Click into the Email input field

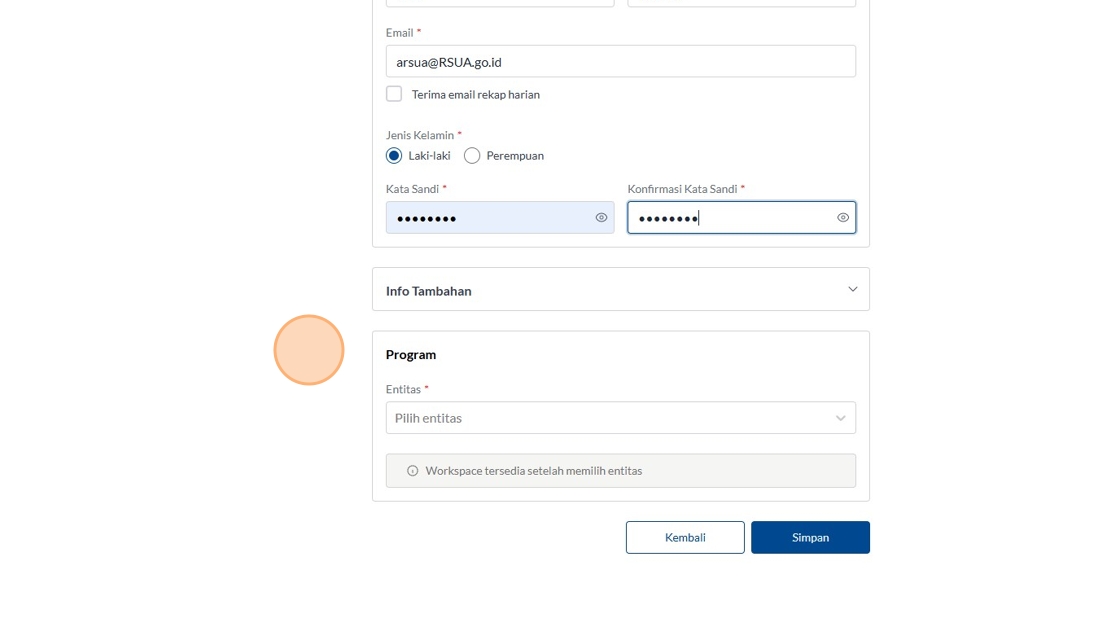(620, 62)
